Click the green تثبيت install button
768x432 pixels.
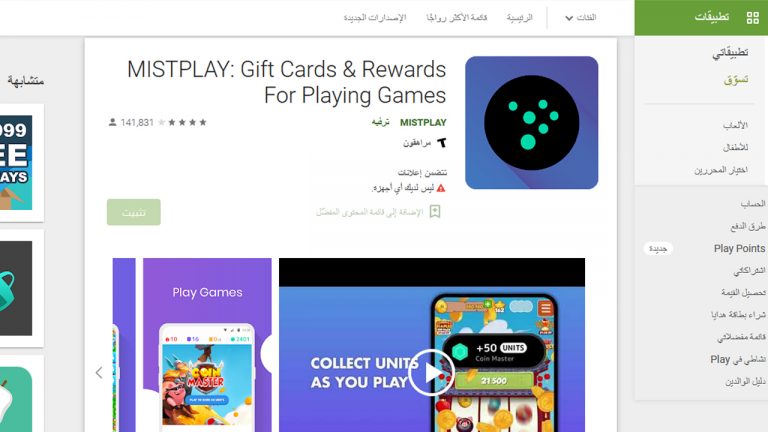coord(134,212)
